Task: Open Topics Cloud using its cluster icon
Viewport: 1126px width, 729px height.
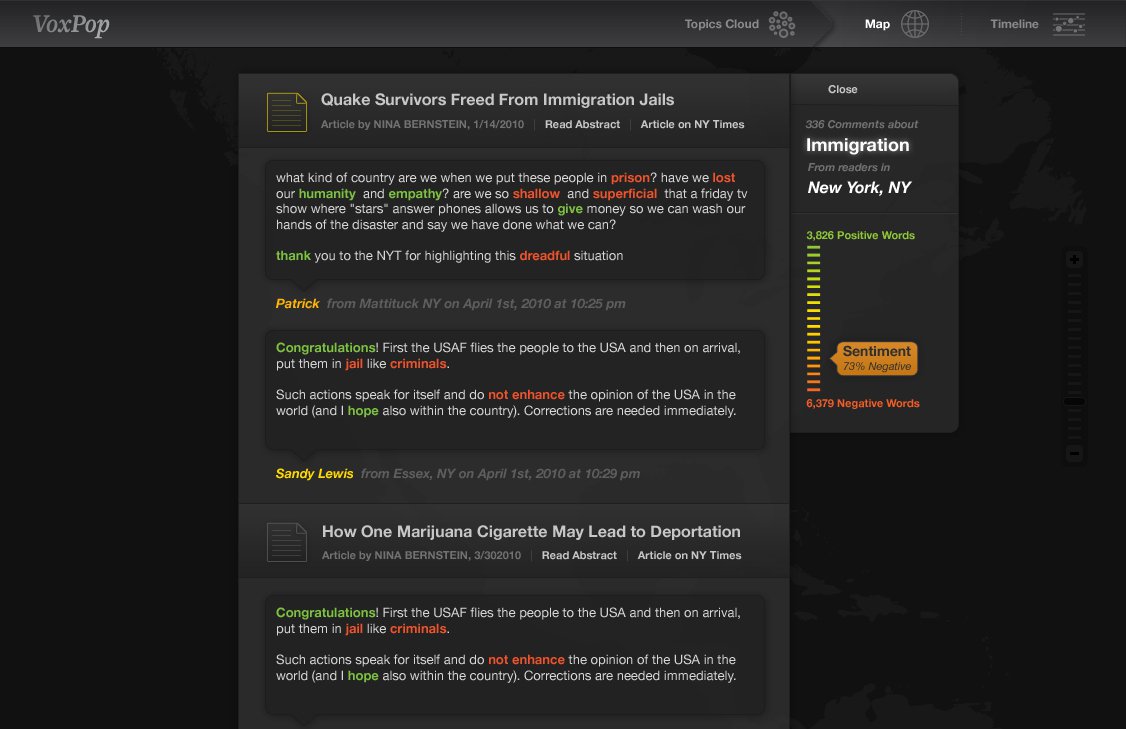Action: tap(781, 23)
